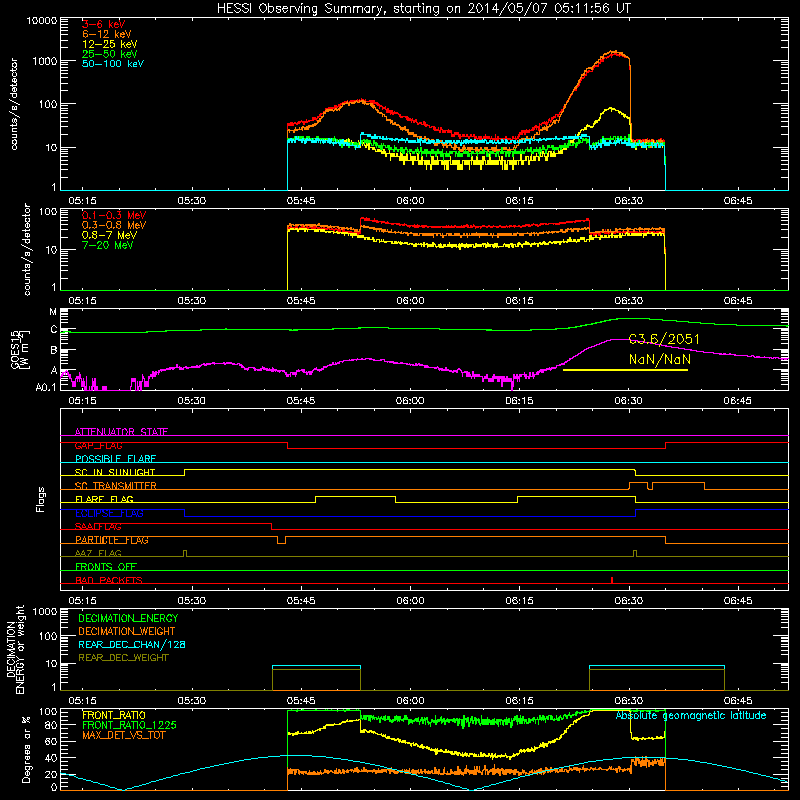Screen dimensions: 800x800
Task: Select the 6-12 keV legend label
Action: coord(107,34)
